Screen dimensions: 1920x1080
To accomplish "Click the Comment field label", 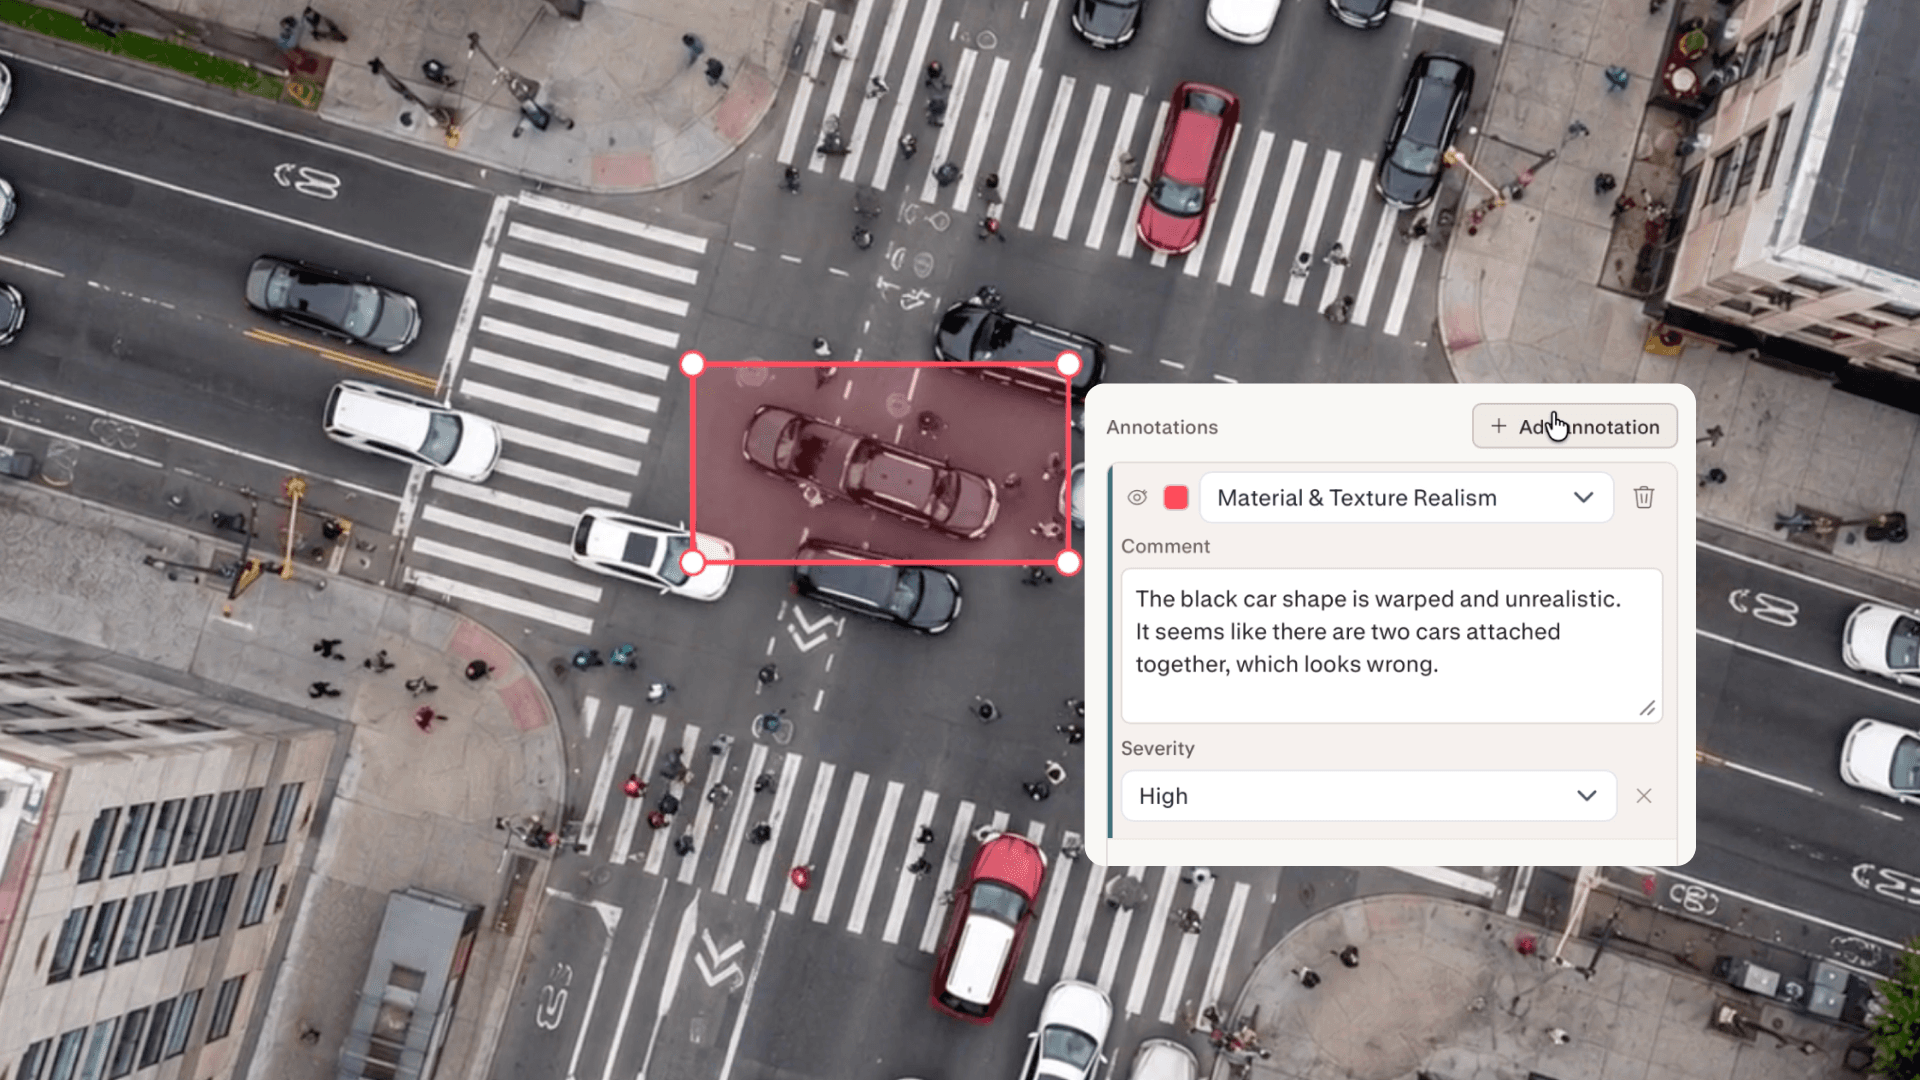I will (x=1165, y=546).
